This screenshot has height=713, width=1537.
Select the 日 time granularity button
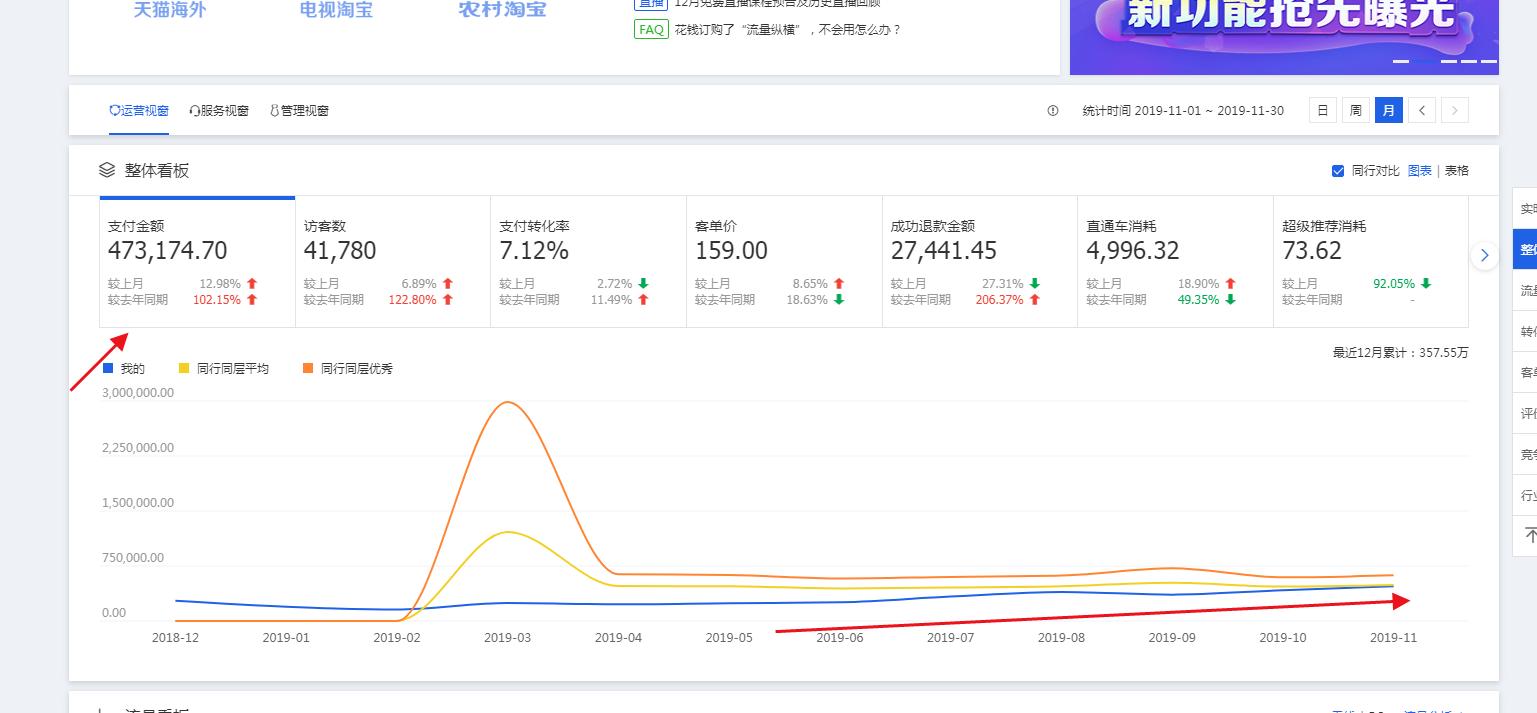pos(1323,111)
